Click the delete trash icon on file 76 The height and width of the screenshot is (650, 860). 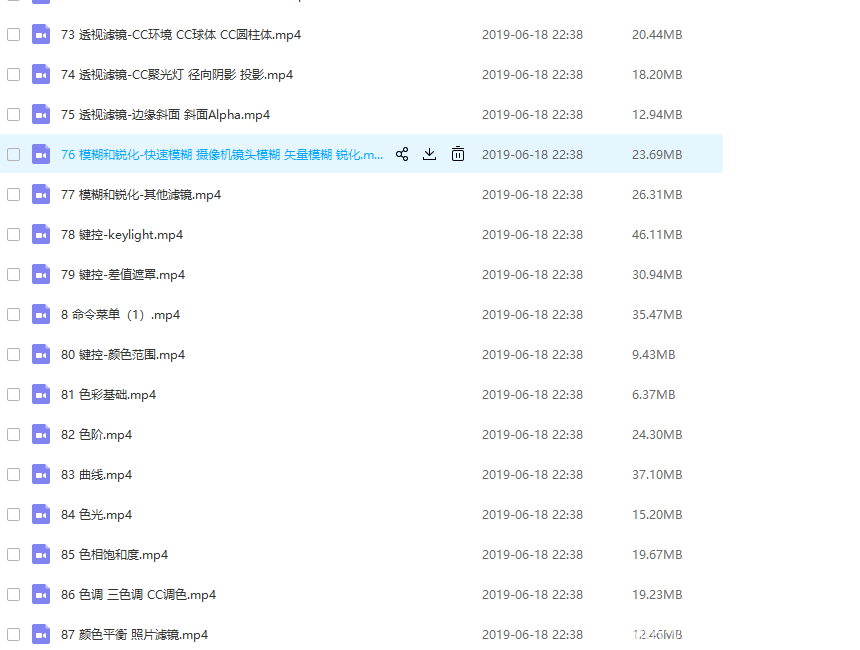[458, 154]
